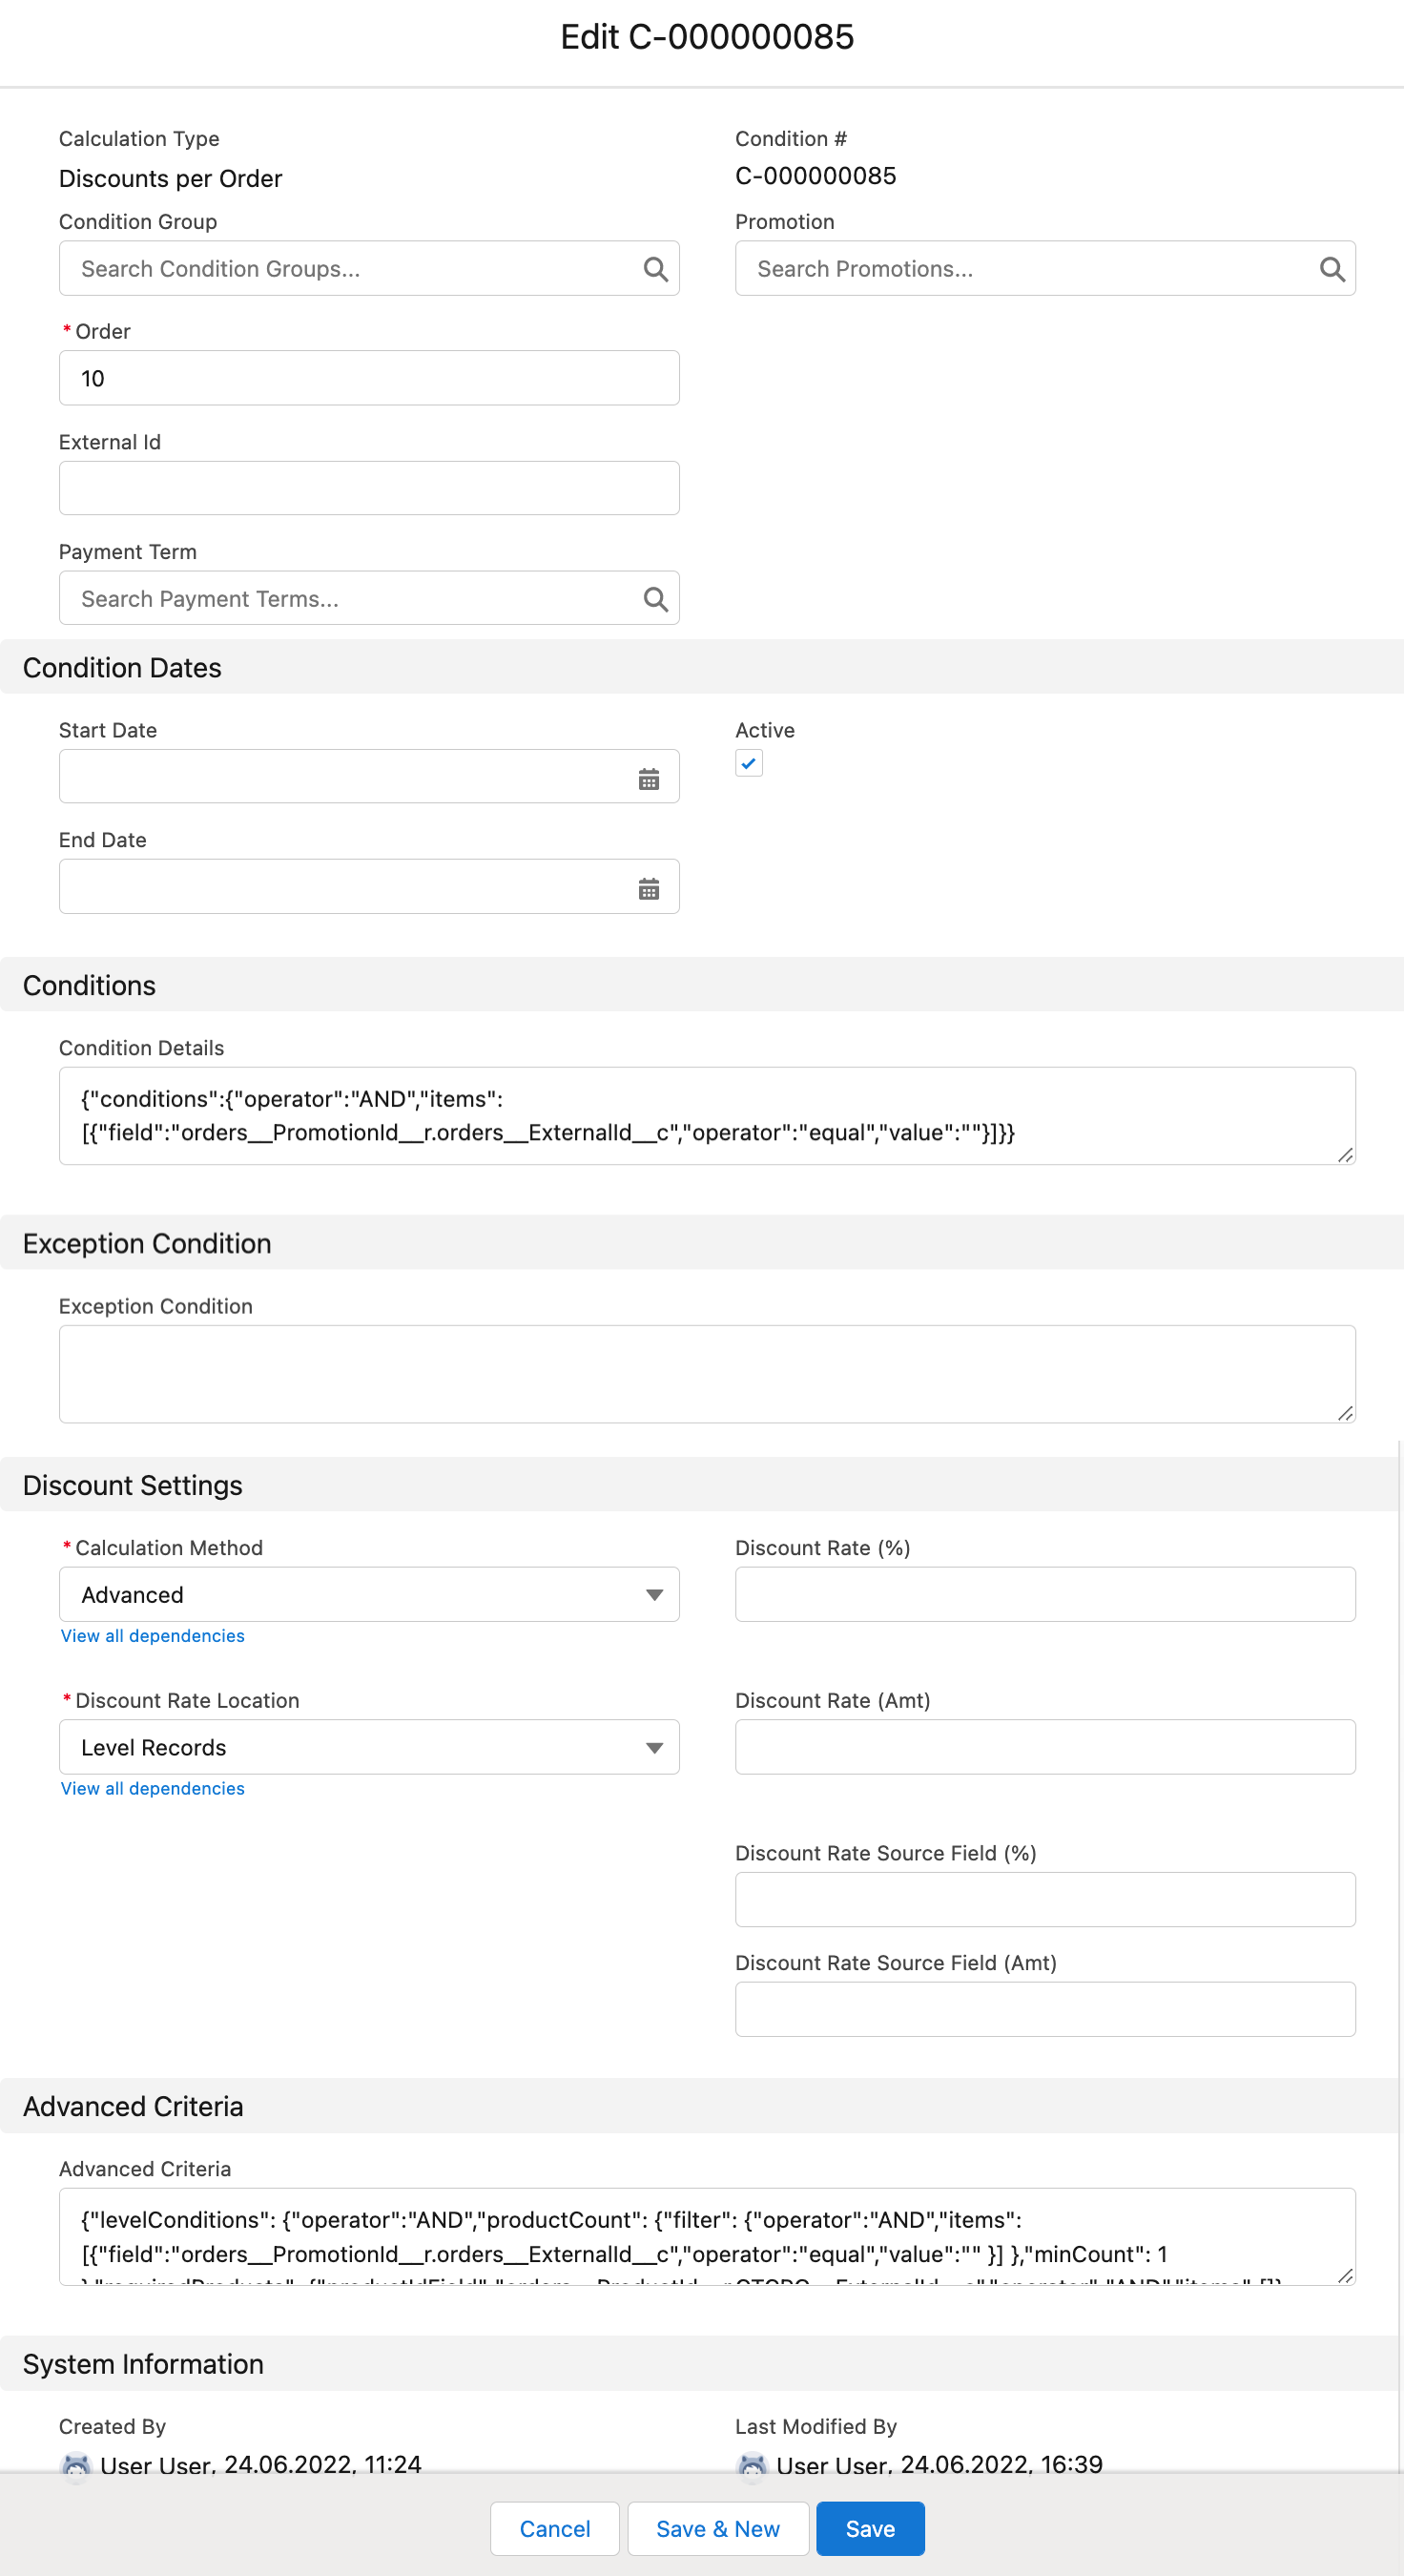This screenshot has width=1404, height=2576.
Task: Click the Condition Group search magnifier icon
Action: (655, 269)
